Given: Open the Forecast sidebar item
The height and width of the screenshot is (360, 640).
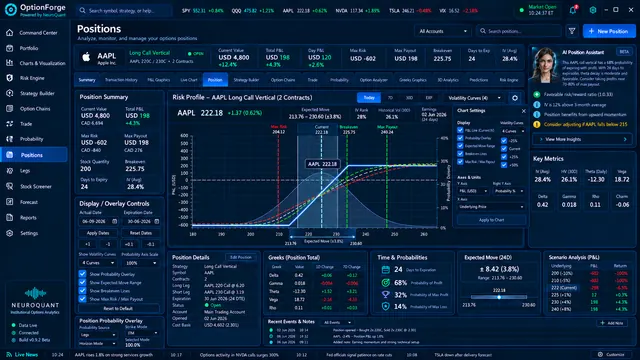Looking at the screenshot, I should pyautogui.click(x=33, y=202).
